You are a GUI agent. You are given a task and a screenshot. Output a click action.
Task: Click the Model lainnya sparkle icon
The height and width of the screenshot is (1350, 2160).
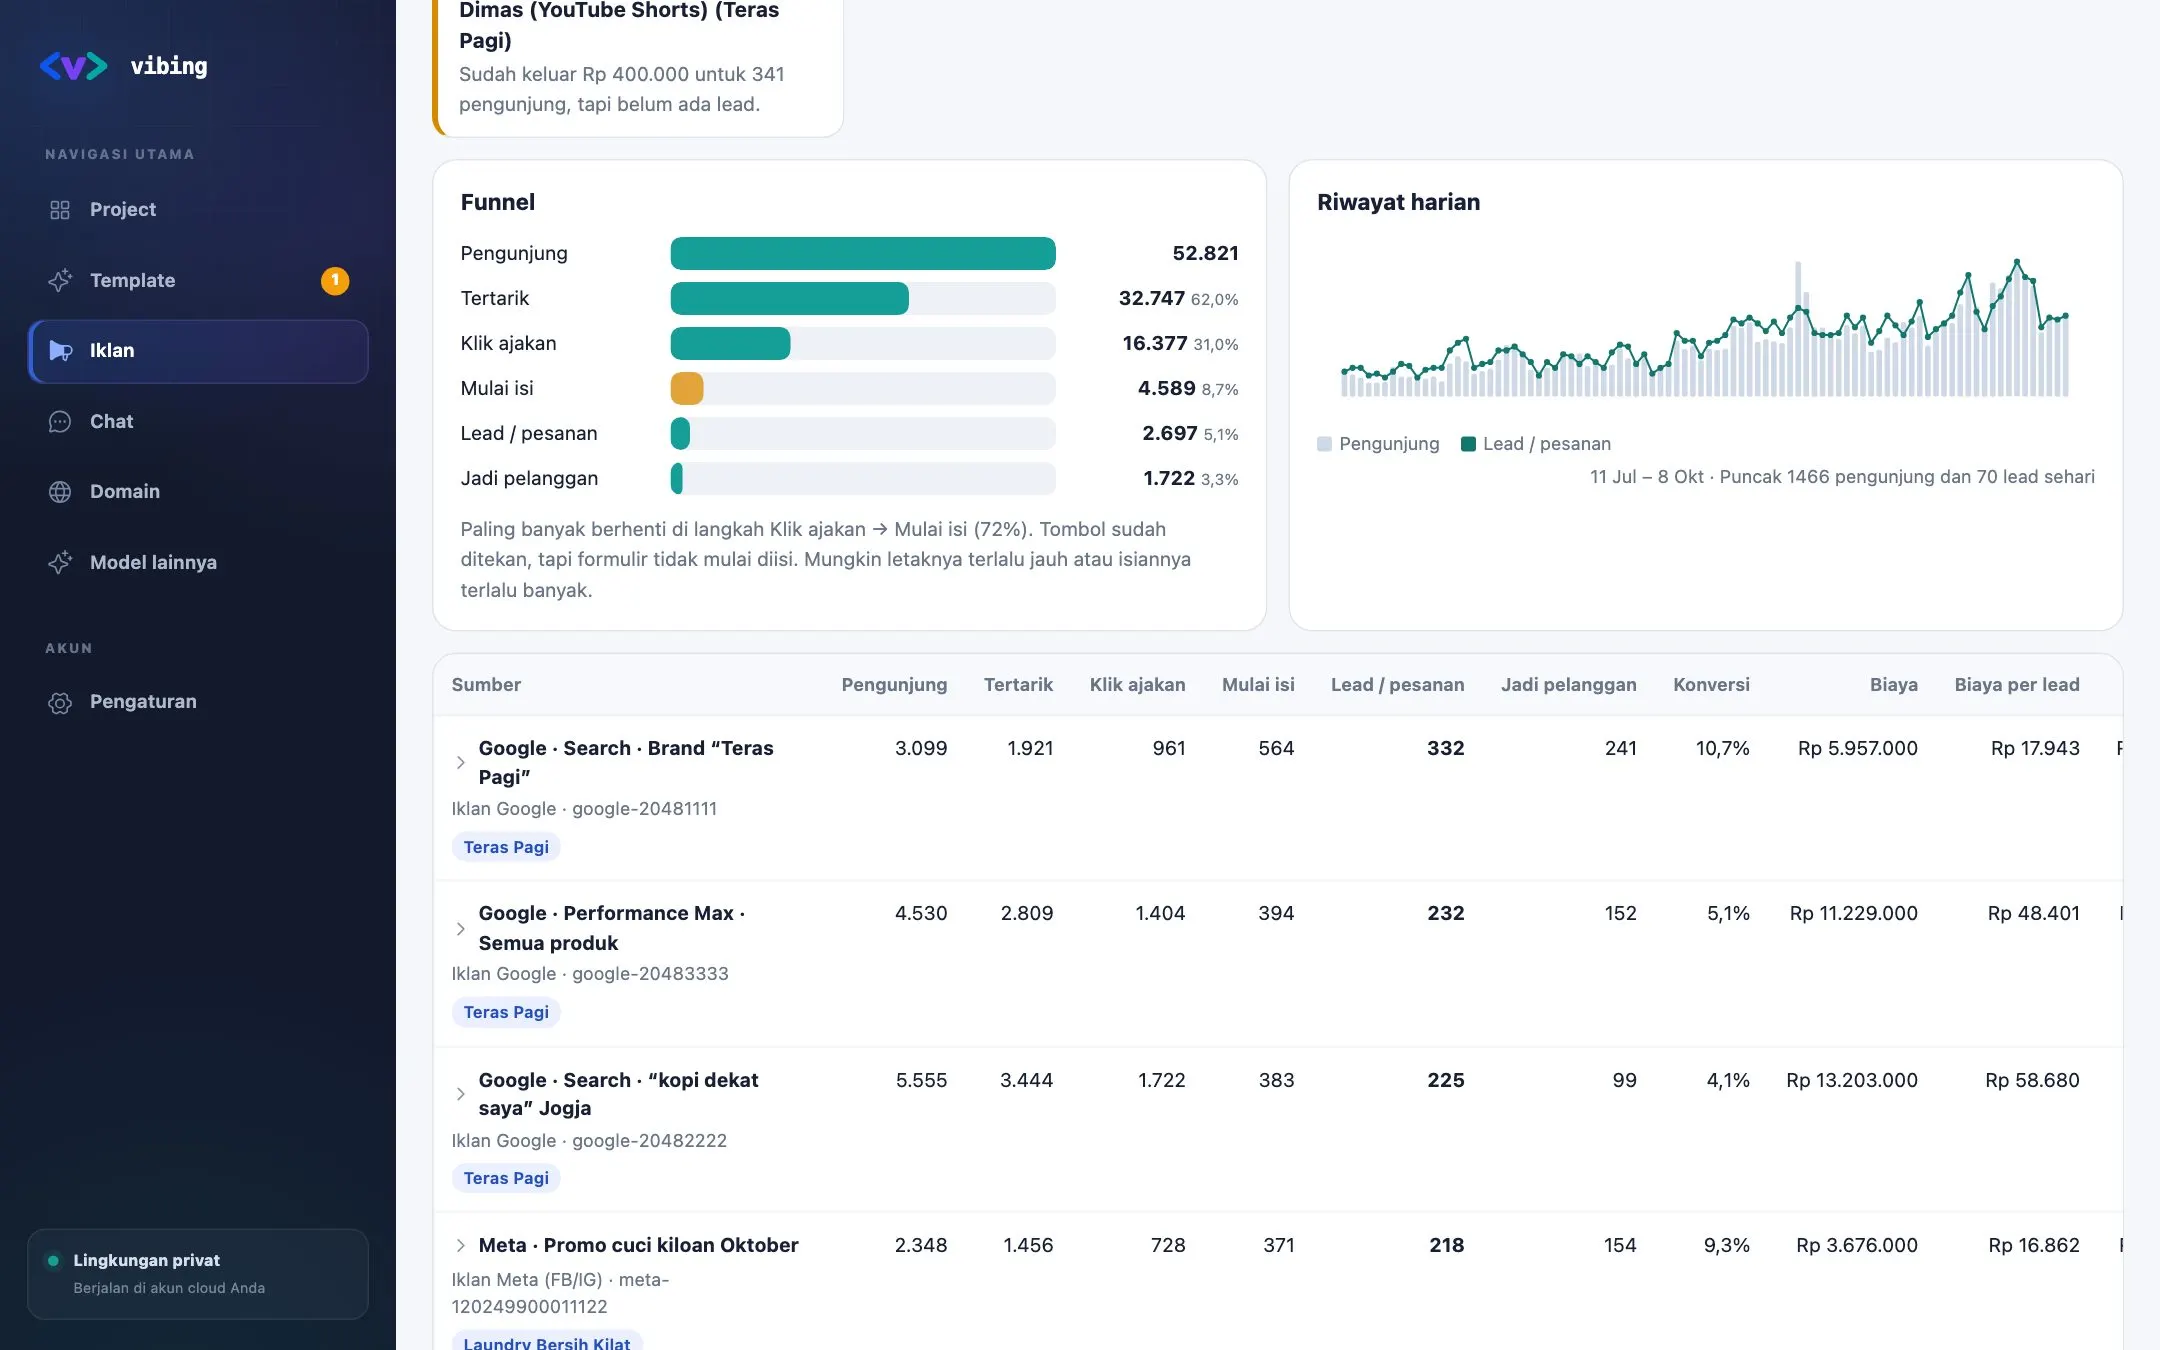[60, 563]
